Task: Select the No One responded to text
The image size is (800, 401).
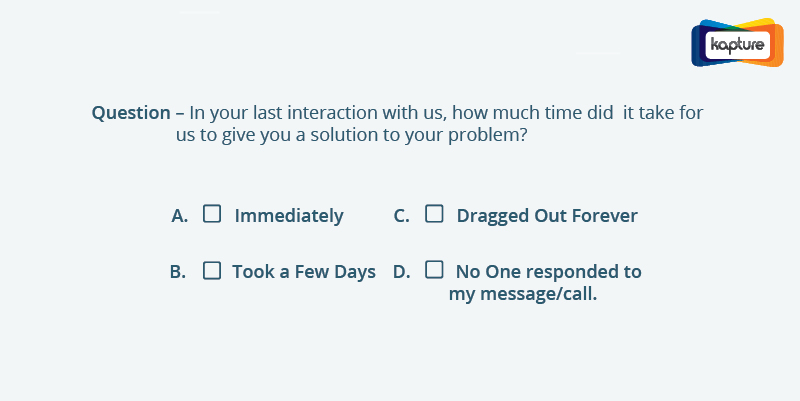Action: tap(548, 272)
